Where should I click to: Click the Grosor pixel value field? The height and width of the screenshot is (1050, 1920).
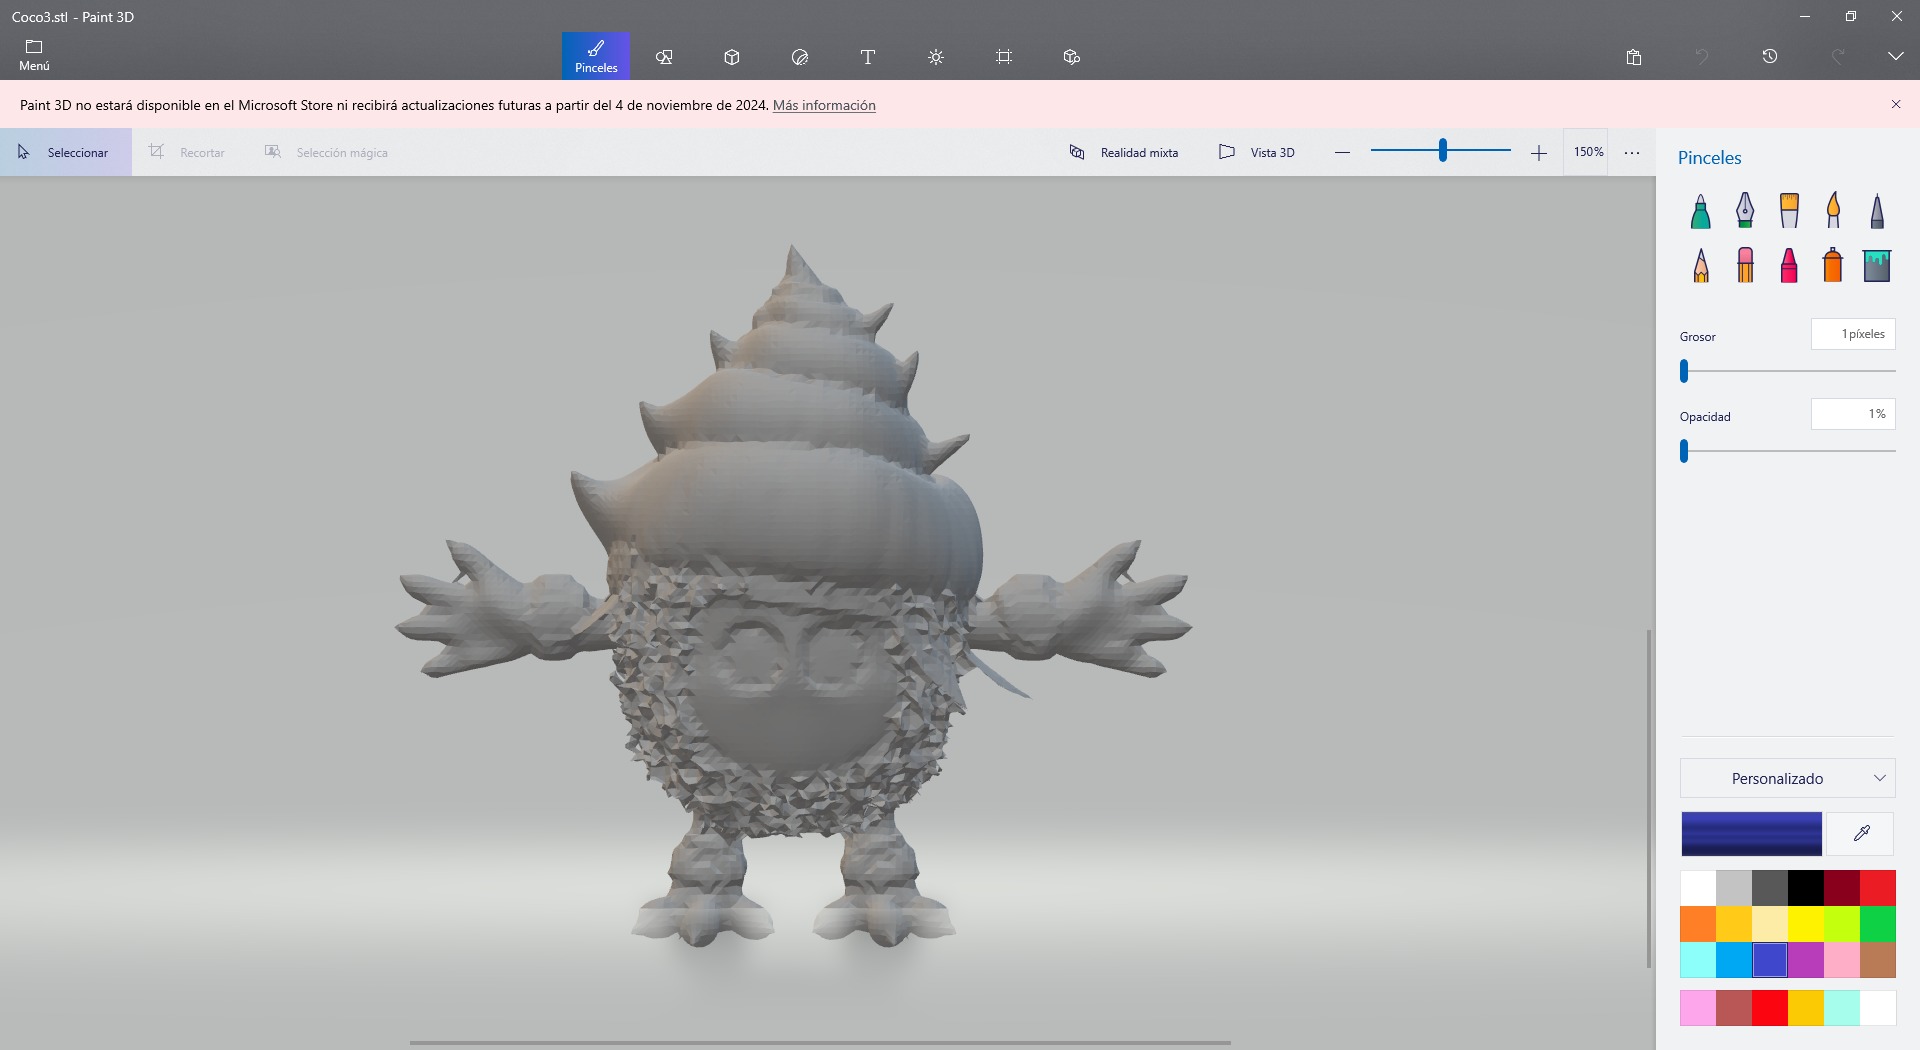(1853, 334)
